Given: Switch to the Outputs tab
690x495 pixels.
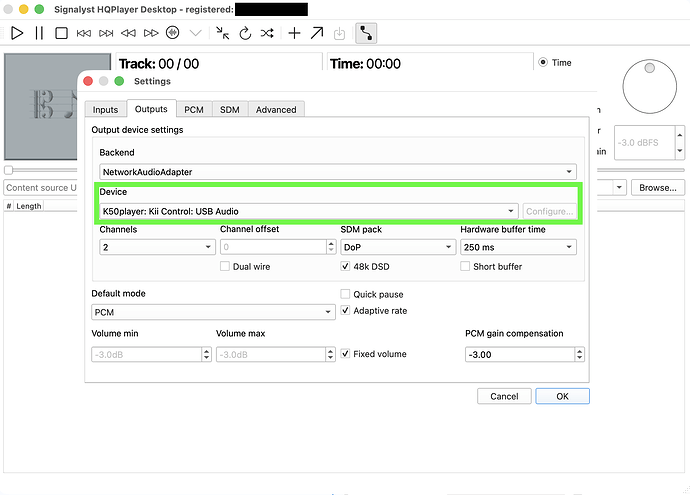Looking at the screenshot, I should pyautogui.click(x=151, y=109).
